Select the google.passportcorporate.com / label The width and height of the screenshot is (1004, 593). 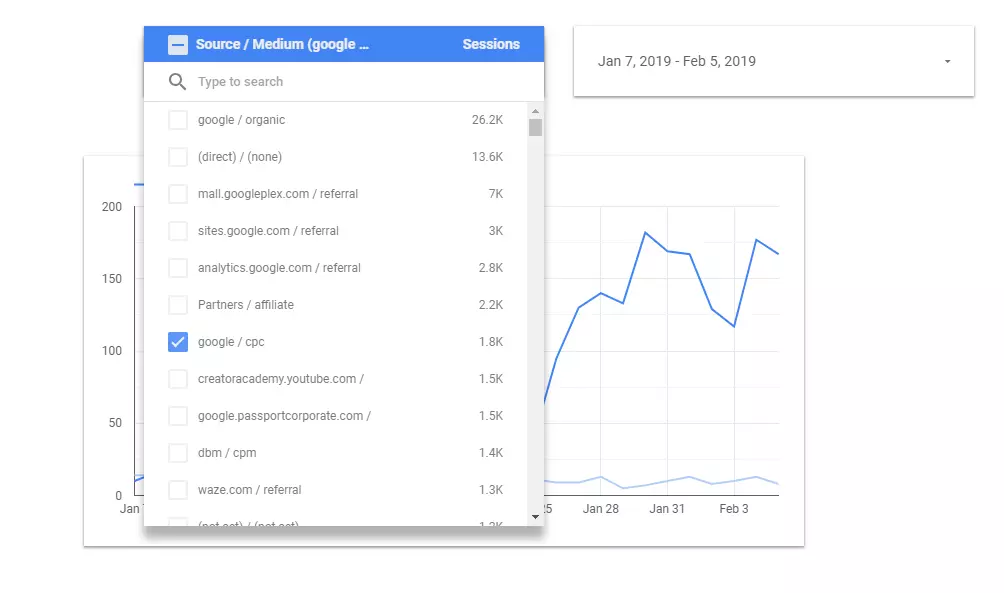pos(284,416)
